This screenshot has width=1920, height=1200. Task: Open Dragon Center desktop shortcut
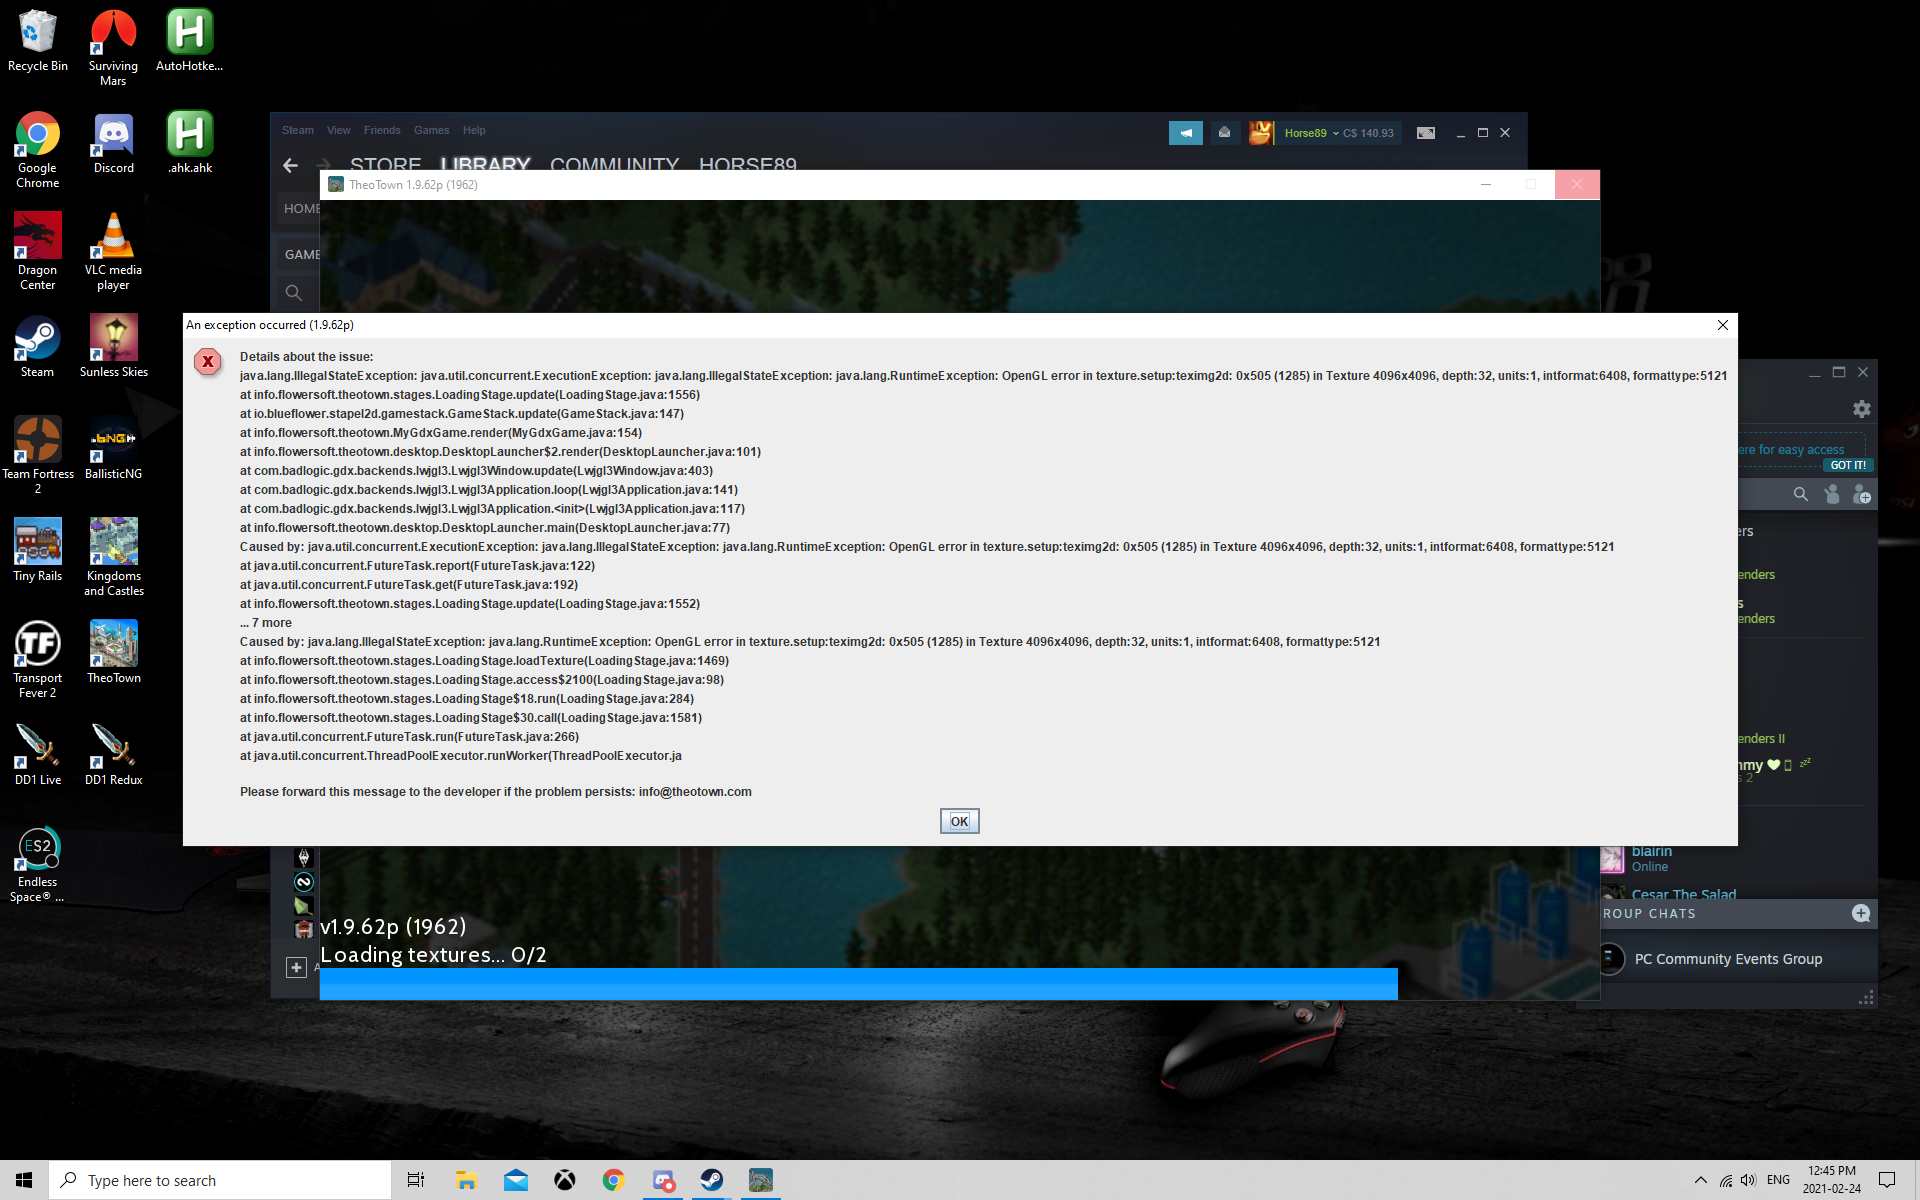pyautogui.click(x=38, y=252)
